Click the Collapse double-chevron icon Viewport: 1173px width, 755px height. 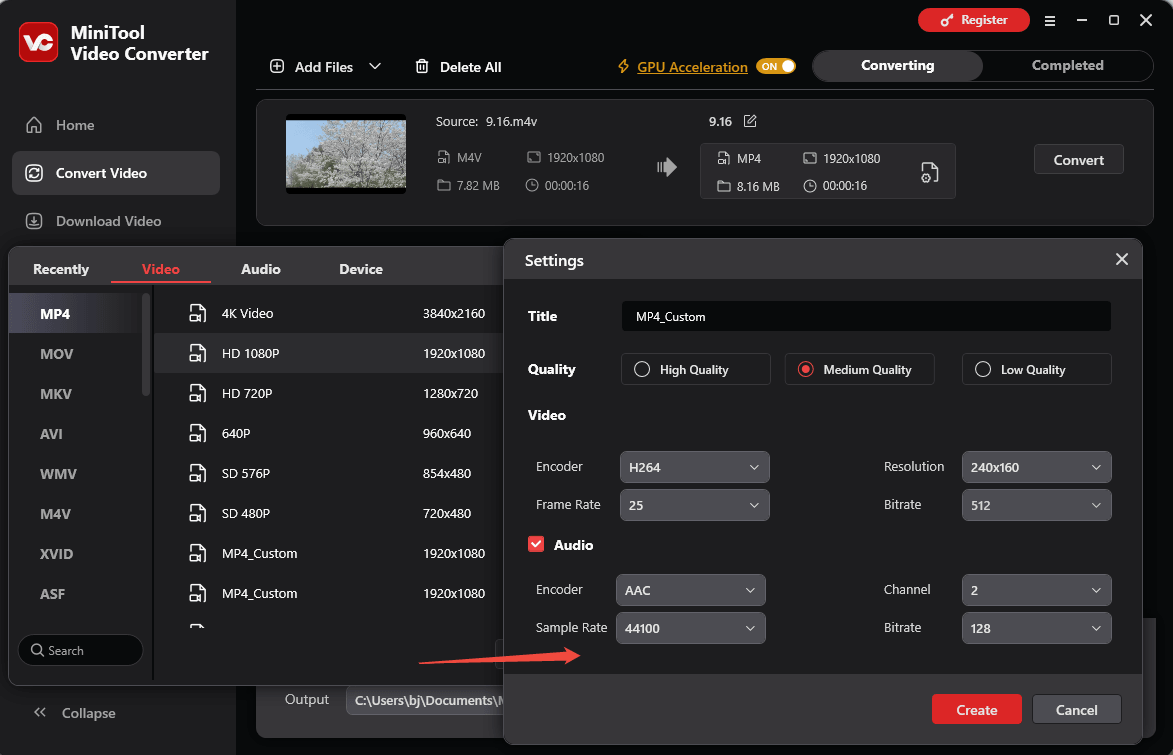pyautogui.click(x=40, y=712)
